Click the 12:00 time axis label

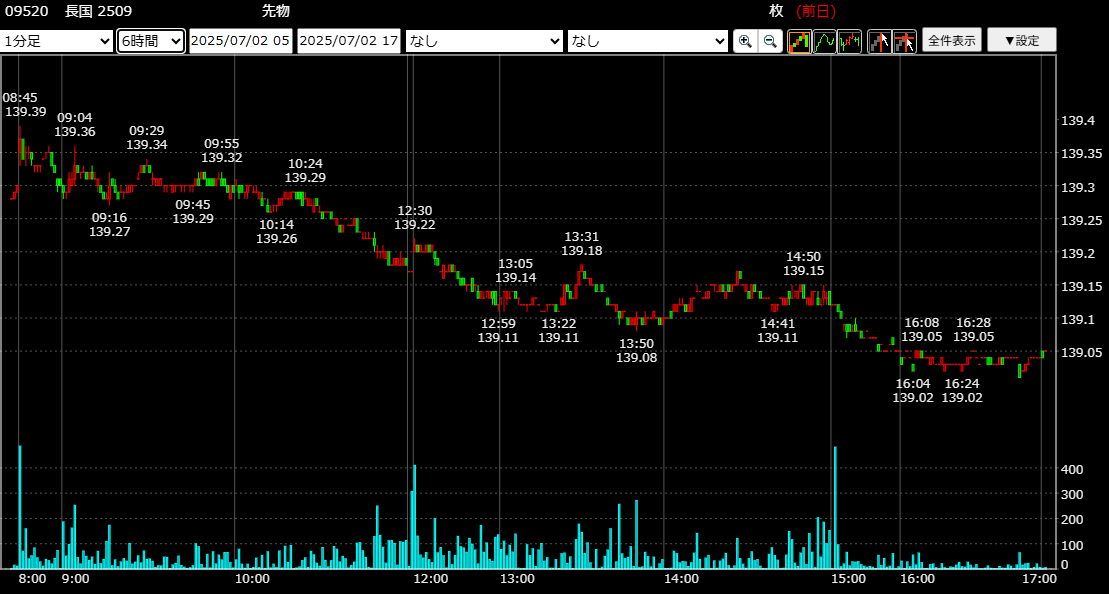pyautogui.click(x=430, y=578)
